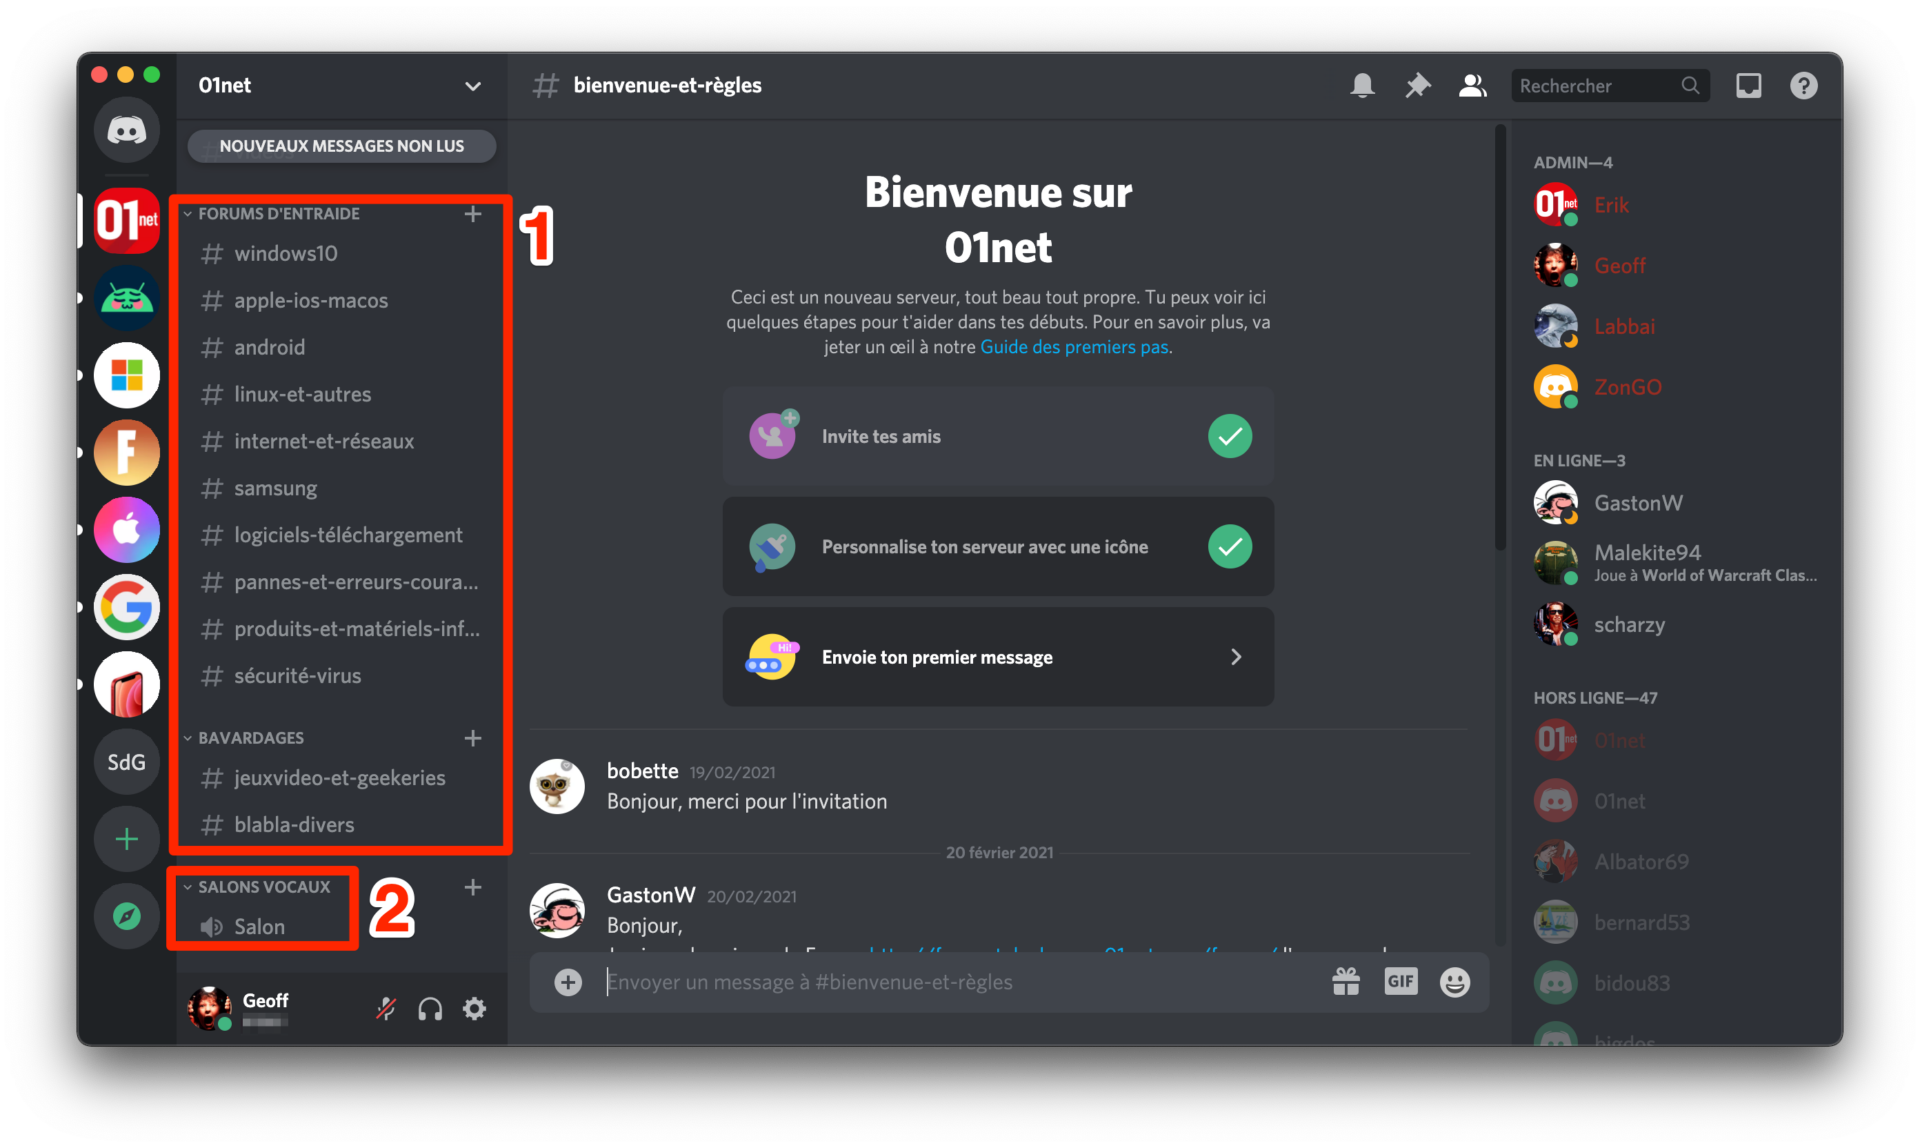Focus the Rechercher search field
Image resolution: width=1920 pixels, height=1148 pixels.
(1611, 85)
